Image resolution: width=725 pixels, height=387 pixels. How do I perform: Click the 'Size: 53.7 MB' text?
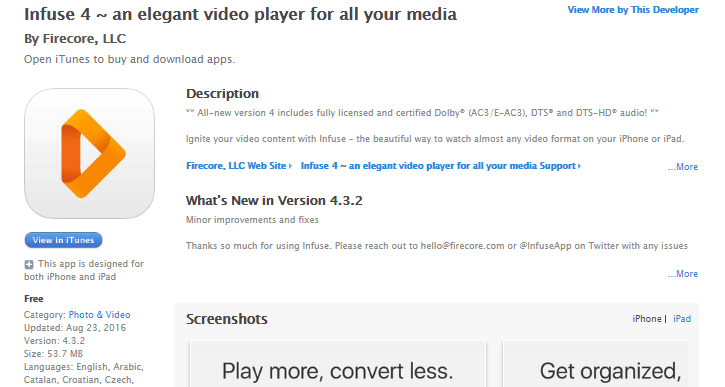(53, 354)
